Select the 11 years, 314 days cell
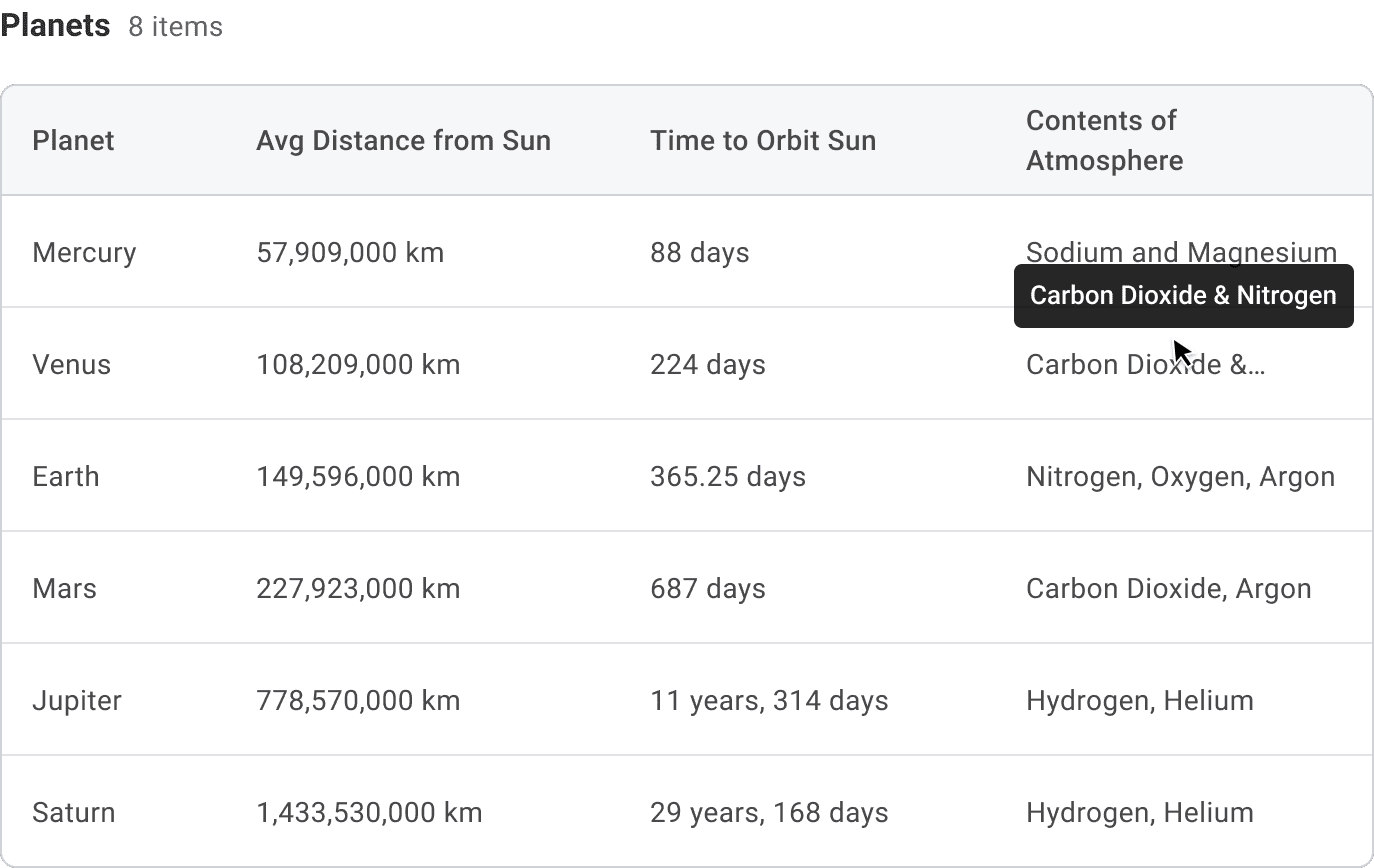The width and height of the screenshot is (1374, 868). tap(769, 700)
